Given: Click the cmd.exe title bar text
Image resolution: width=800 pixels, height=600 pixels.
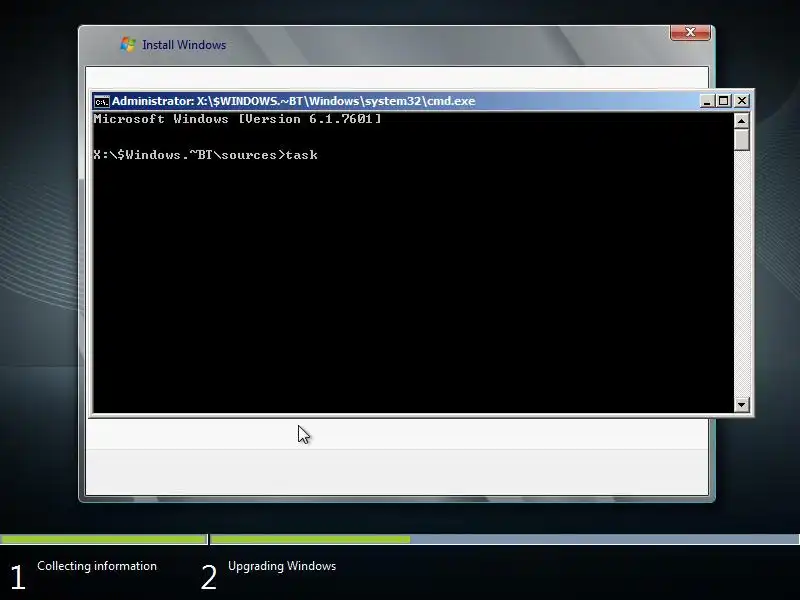Looking at the screenshot, I should click(x=293, y=101).
